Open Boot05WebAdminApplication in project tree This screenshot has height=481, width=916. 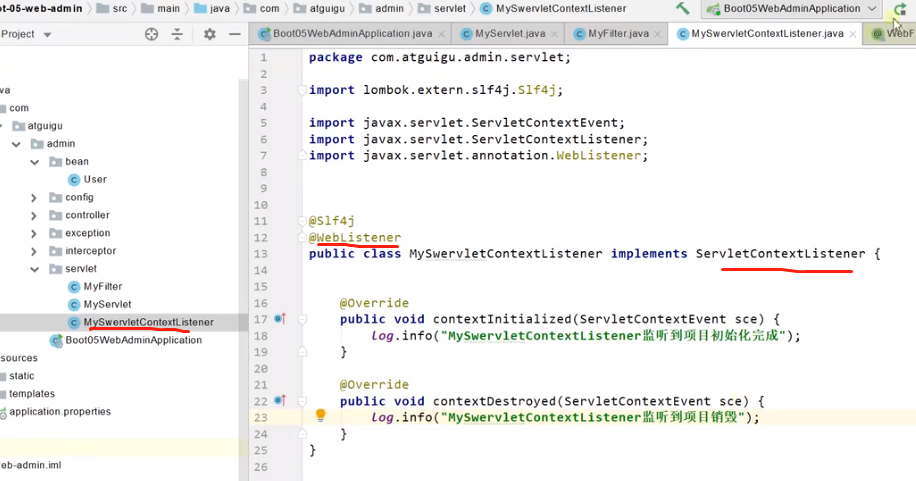(x=127, y=340)
